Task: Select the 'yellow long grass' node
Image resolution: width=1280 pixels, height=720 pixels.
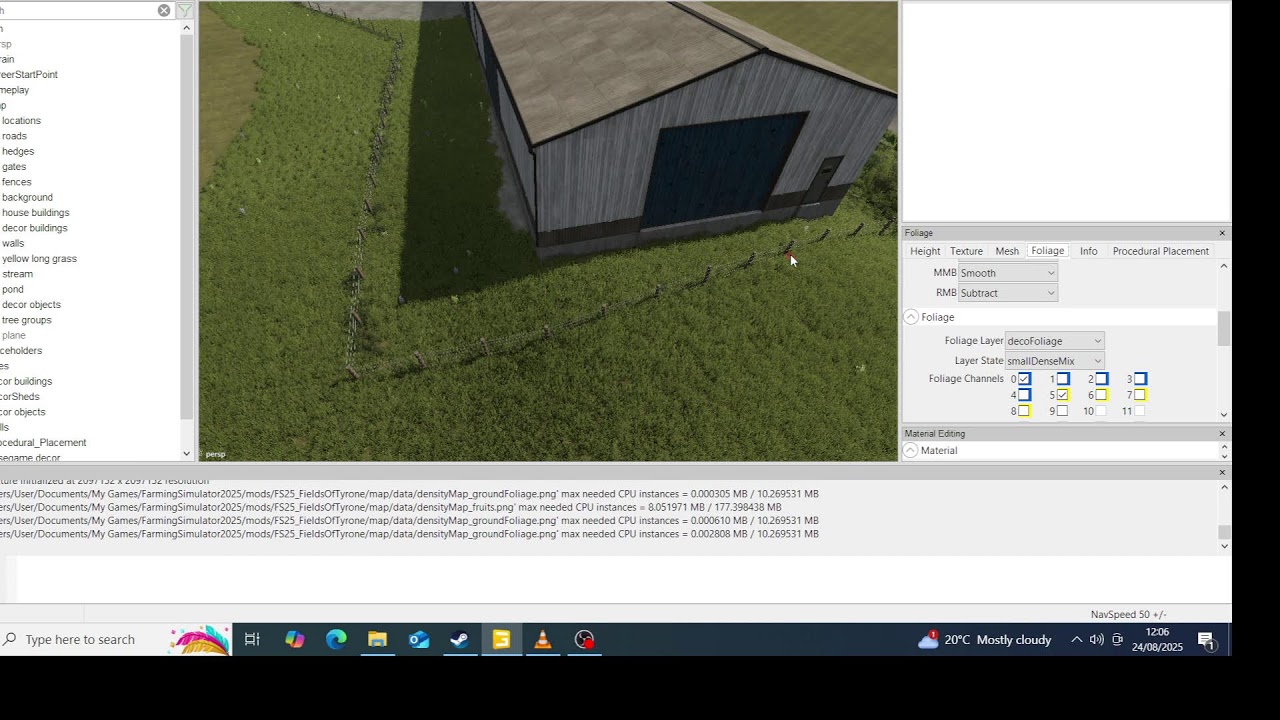Action: pyautogui.click(x=39, y=258)
